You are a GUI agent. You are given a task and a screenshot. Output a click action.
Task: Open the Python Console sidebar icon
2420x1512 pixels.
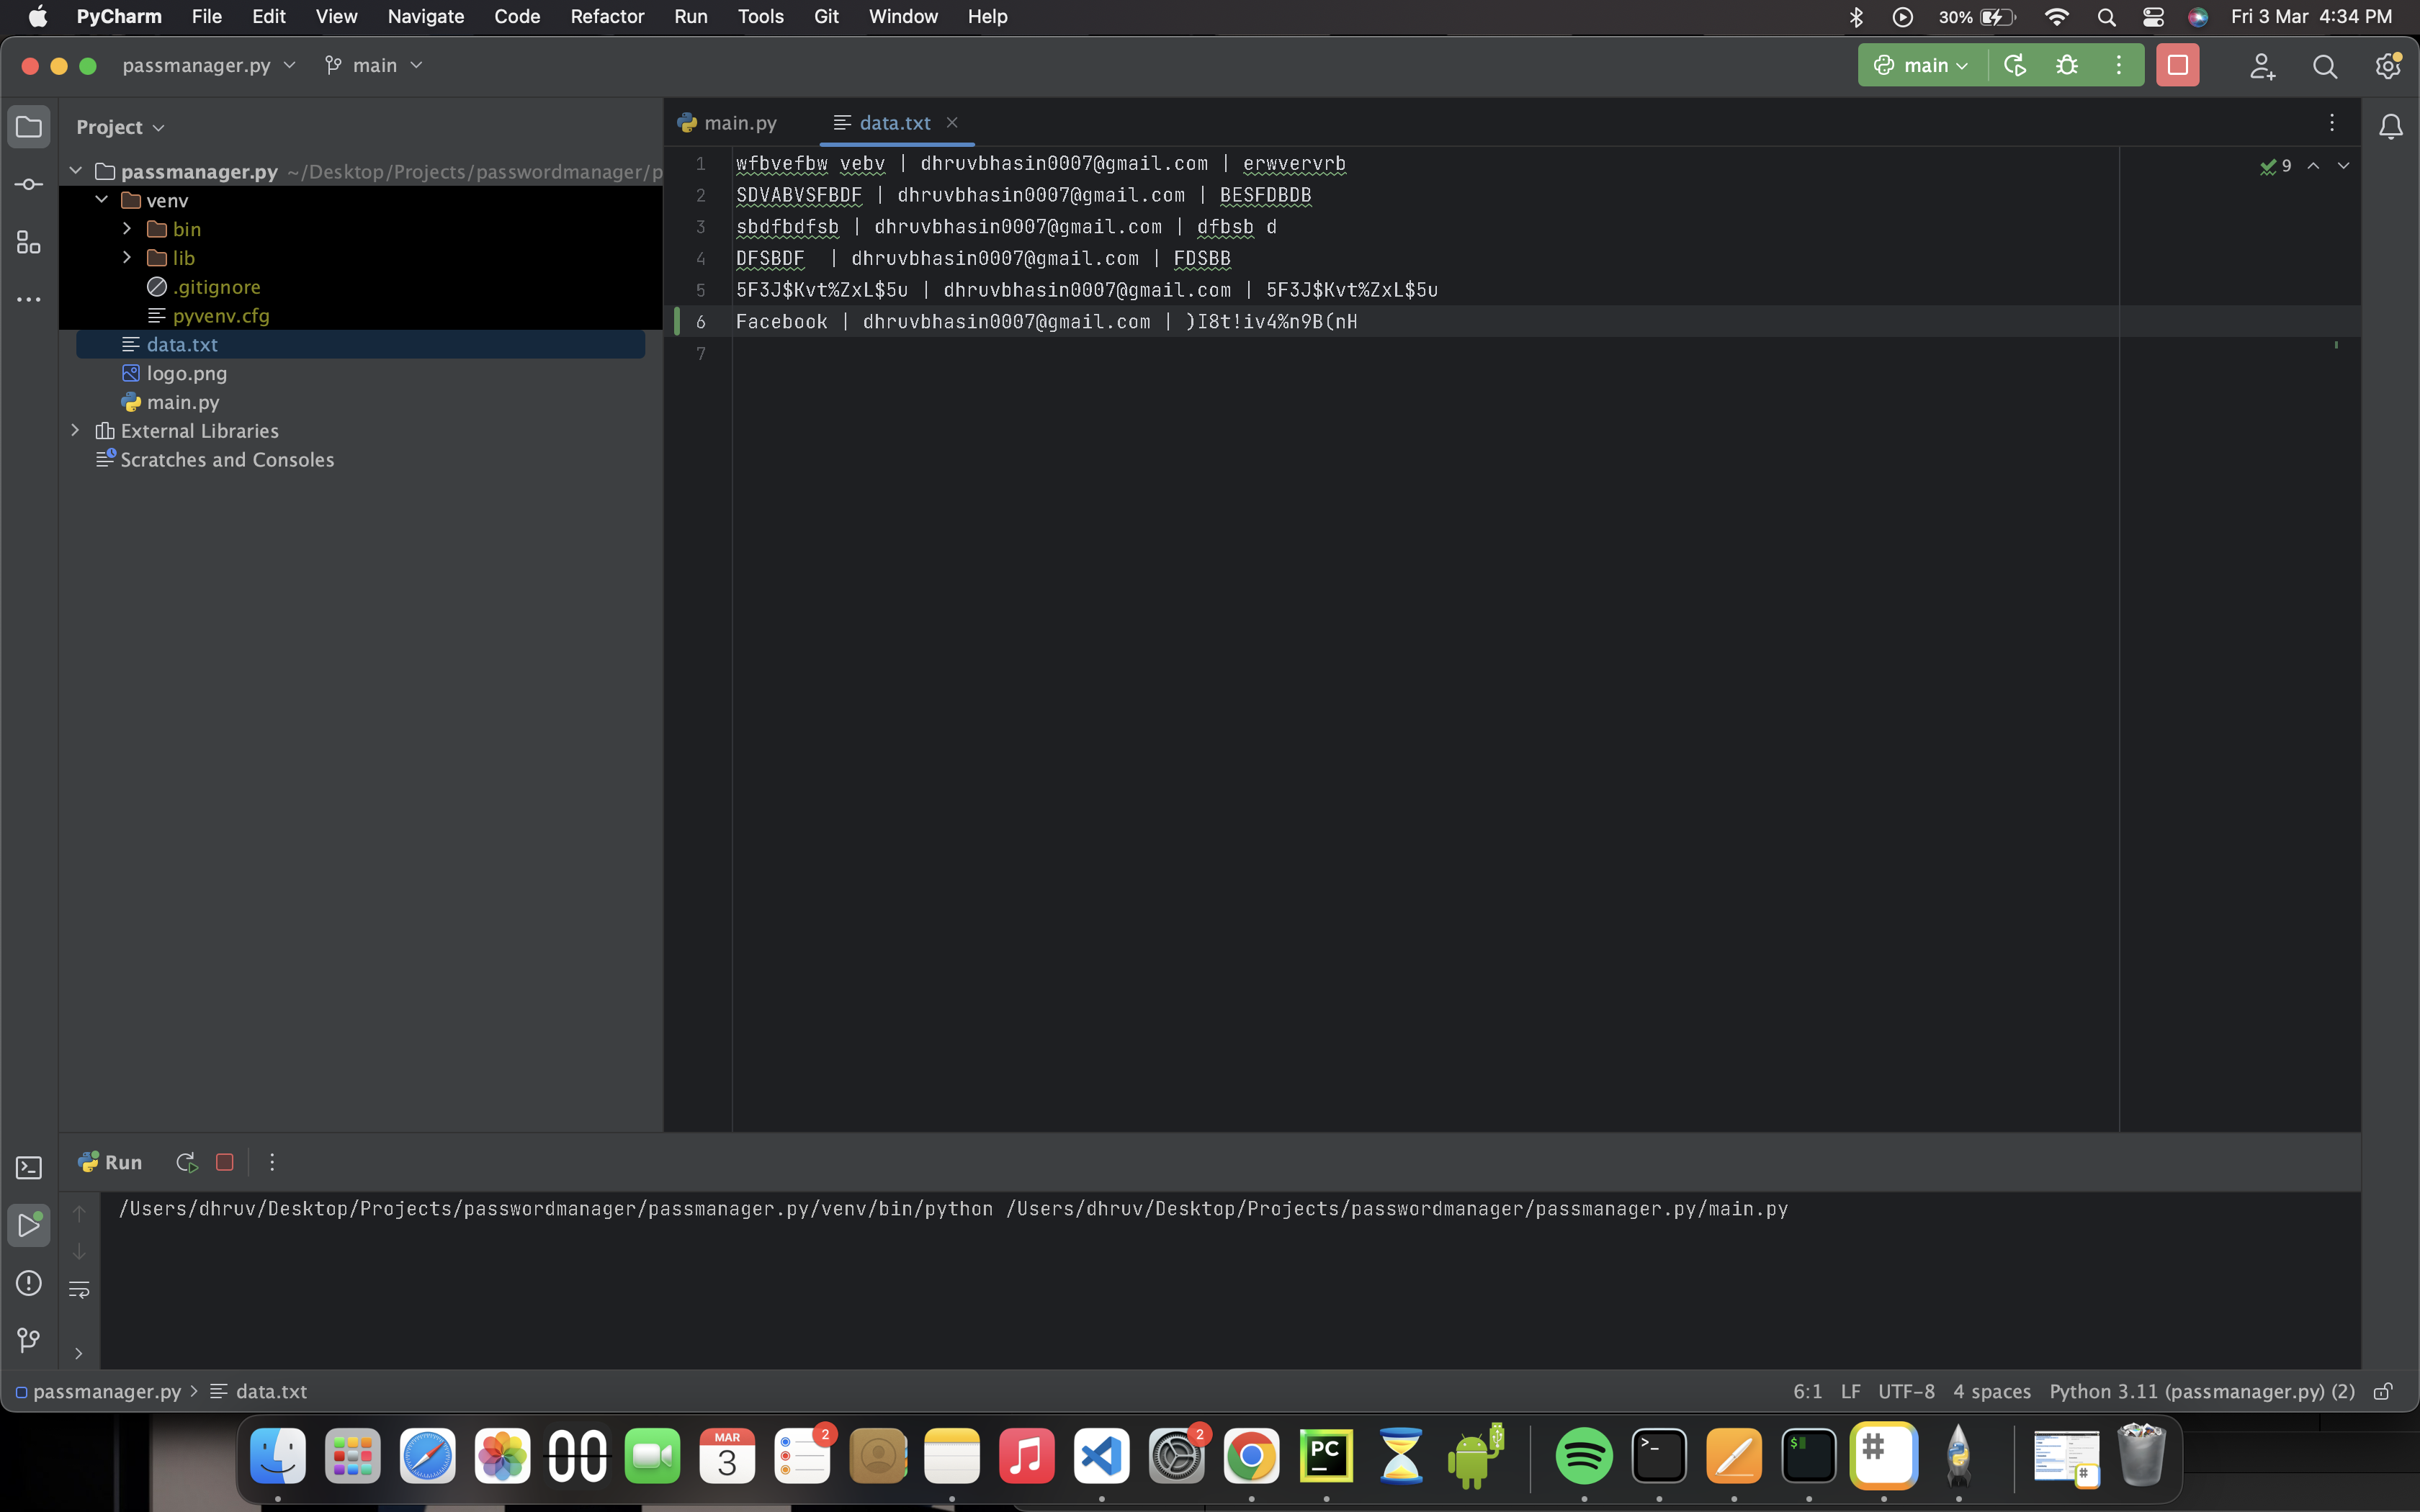pyautogui.click(x=29, y=1167)
